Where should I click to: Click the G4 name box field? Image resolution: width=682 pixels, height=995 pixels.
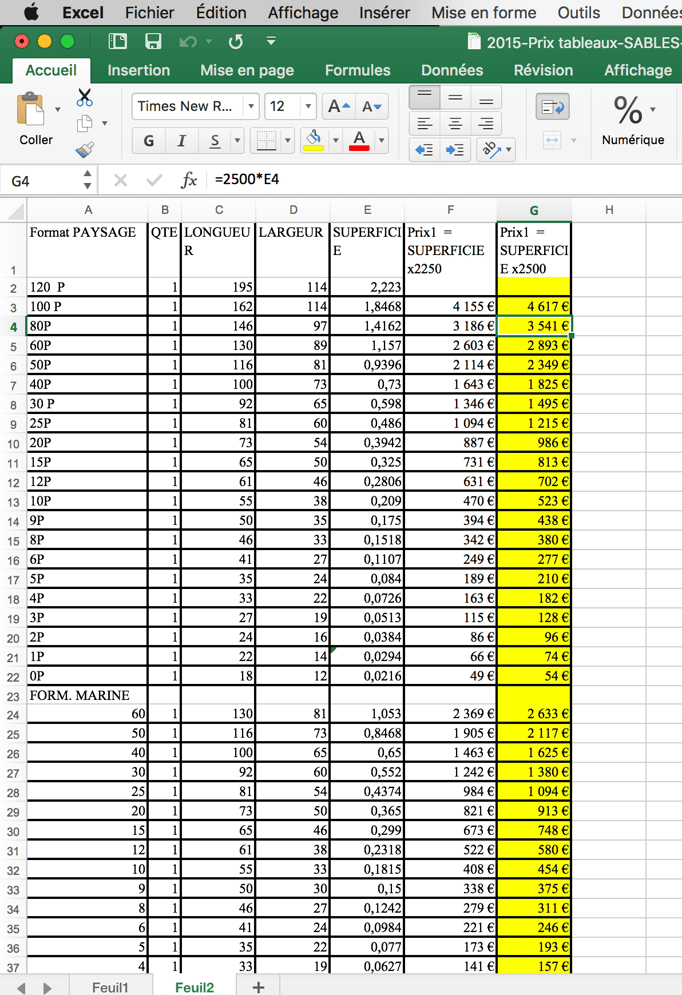pyautogui.click(x=42, y=181)
